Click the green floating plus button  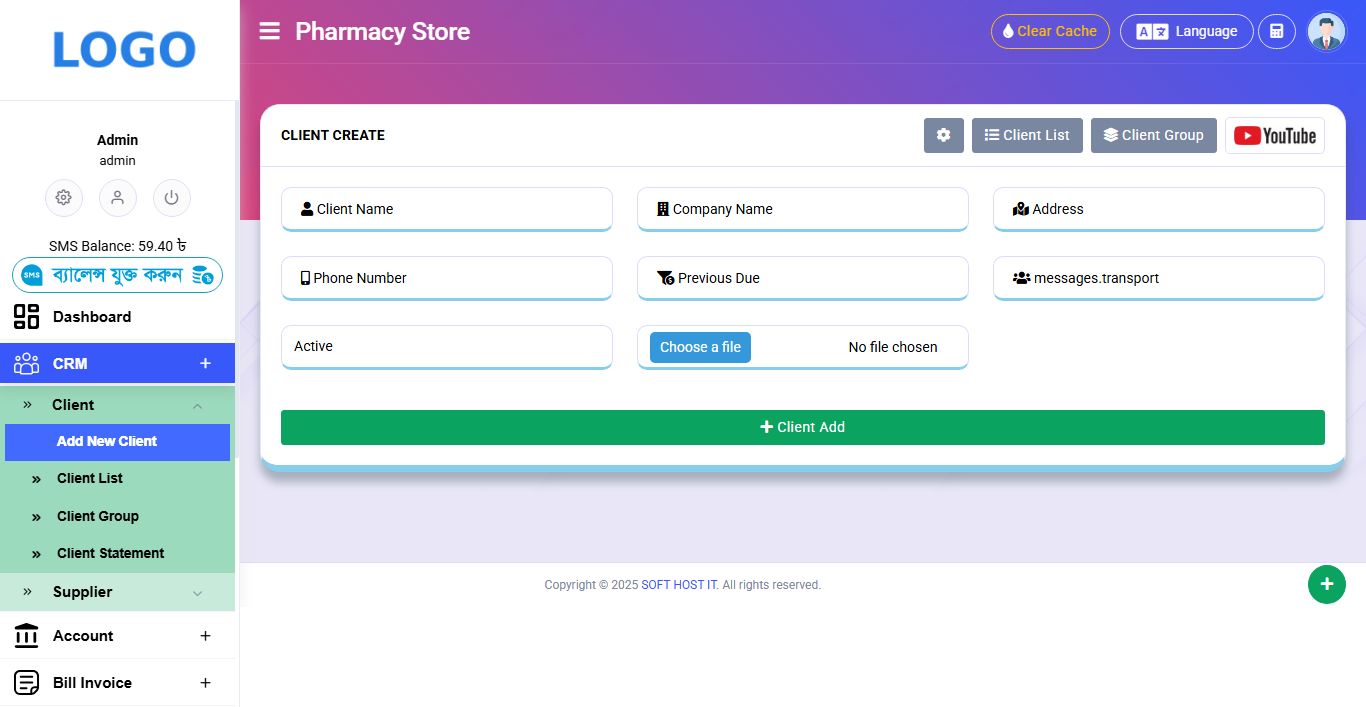pyautogui.click(x=1326, y=584)
